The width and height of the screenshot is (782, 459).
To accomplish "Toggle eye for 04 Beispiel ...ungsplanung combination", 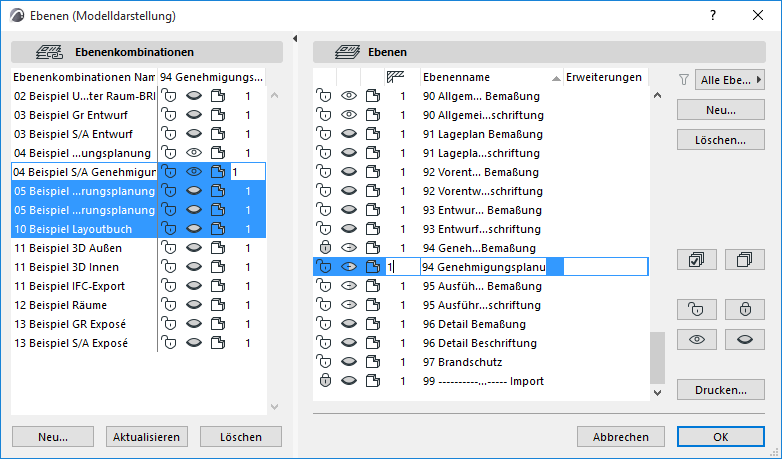I will click(194, 153).
